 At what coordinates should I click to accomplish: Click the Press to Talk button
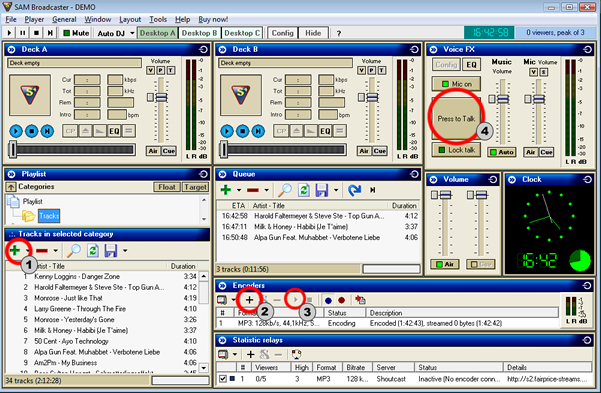pos(456,119)
